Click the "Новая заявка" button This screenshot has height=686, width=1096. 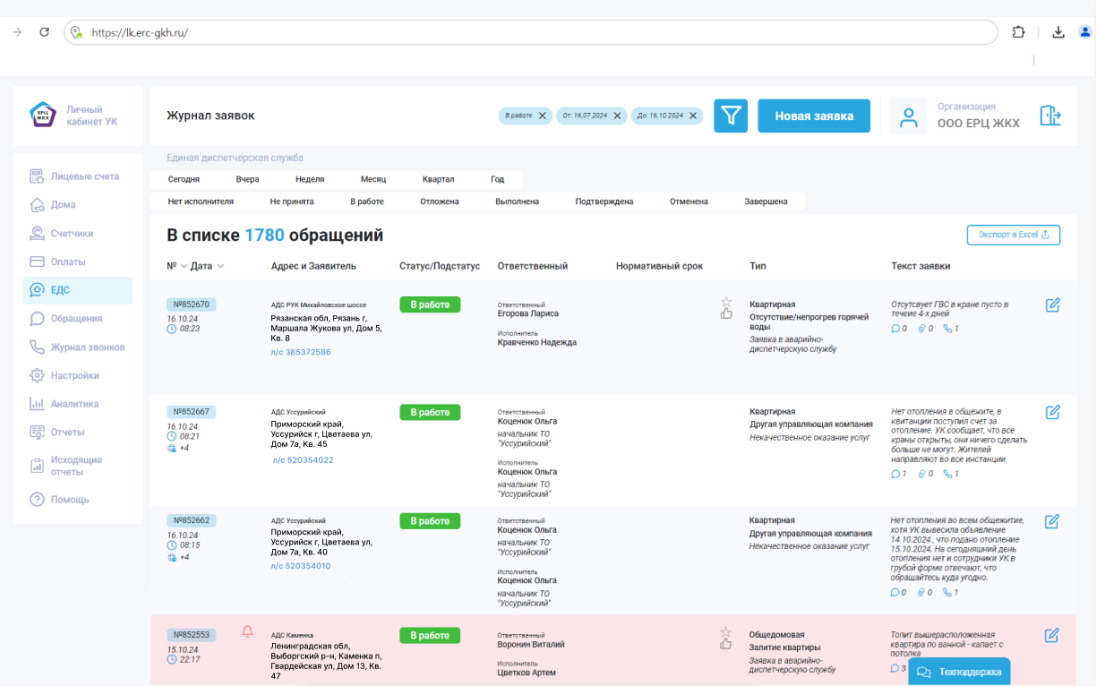(813, 116)
